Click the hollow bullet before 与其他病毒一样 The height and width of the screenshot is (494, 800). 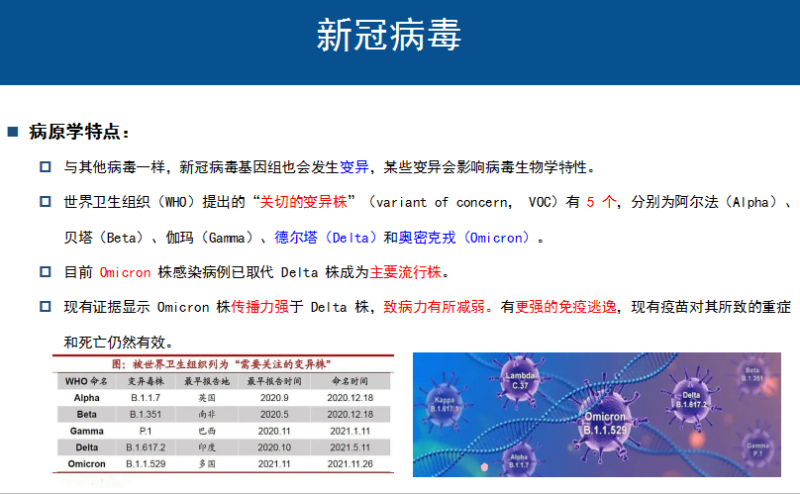pos(45,166)
